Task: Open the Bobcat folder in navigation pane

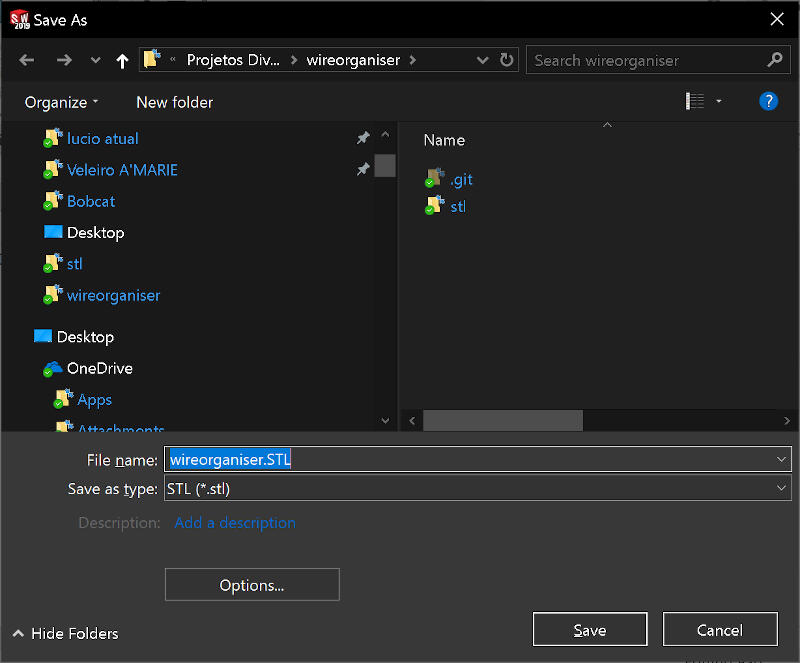Action: pyautogui.click(x=91, y=202)
